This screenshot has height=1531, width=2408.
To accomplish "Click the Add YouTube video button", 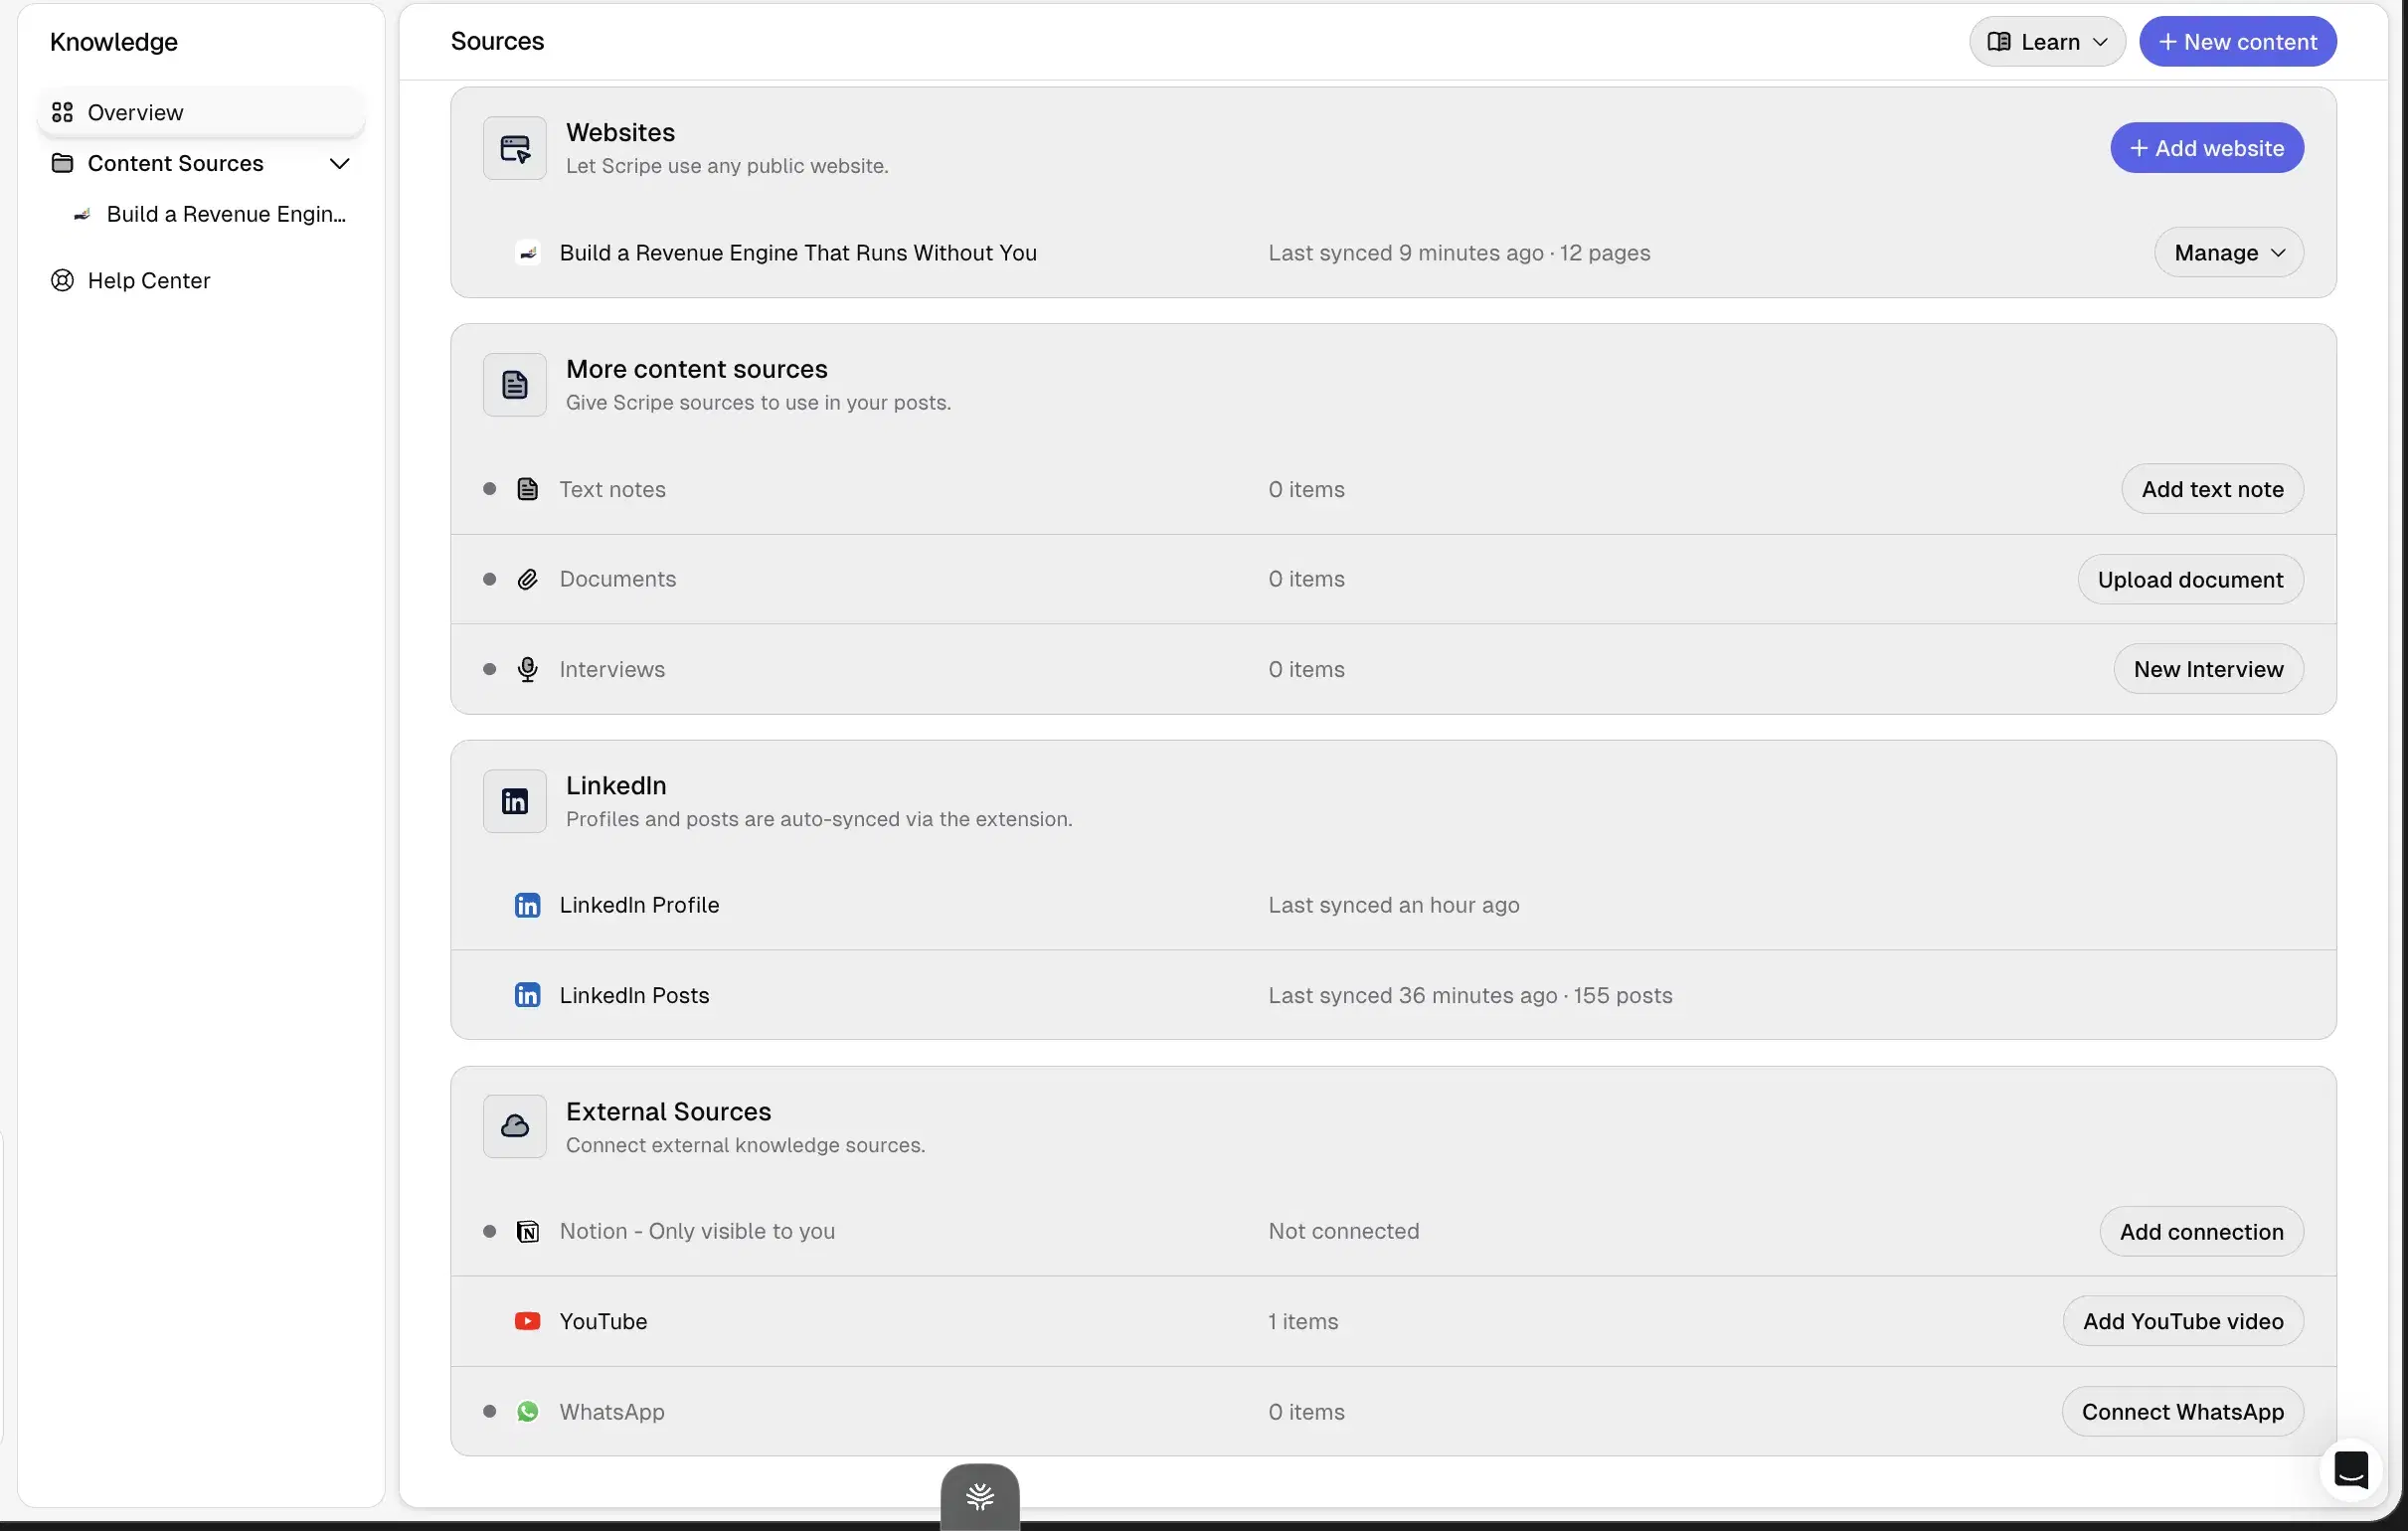I will [2183, 1321].
